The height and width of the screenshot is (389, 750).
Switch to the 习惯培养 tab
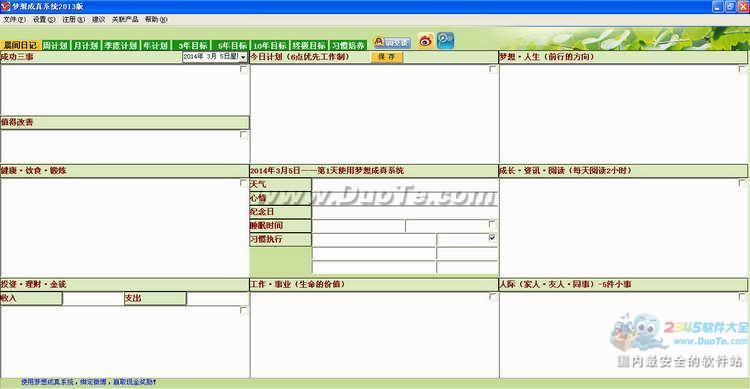click(348, 45)
